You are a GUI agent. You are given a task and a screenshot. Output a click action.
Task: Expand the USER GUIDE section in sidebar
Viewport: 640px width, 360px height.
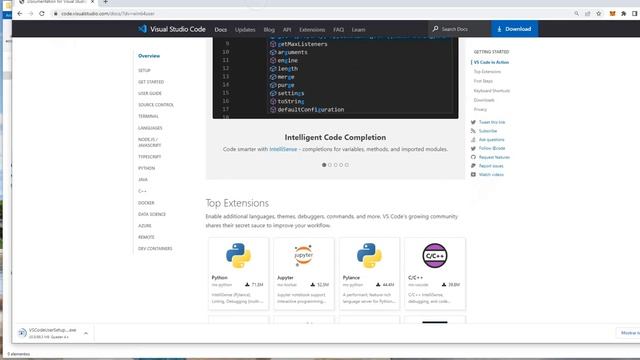(150, 93)
